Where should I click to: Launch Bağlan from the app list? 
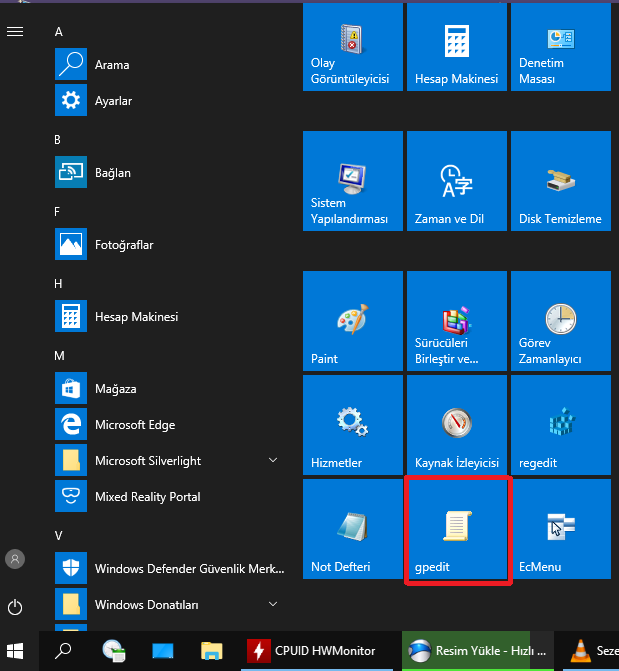171,172
